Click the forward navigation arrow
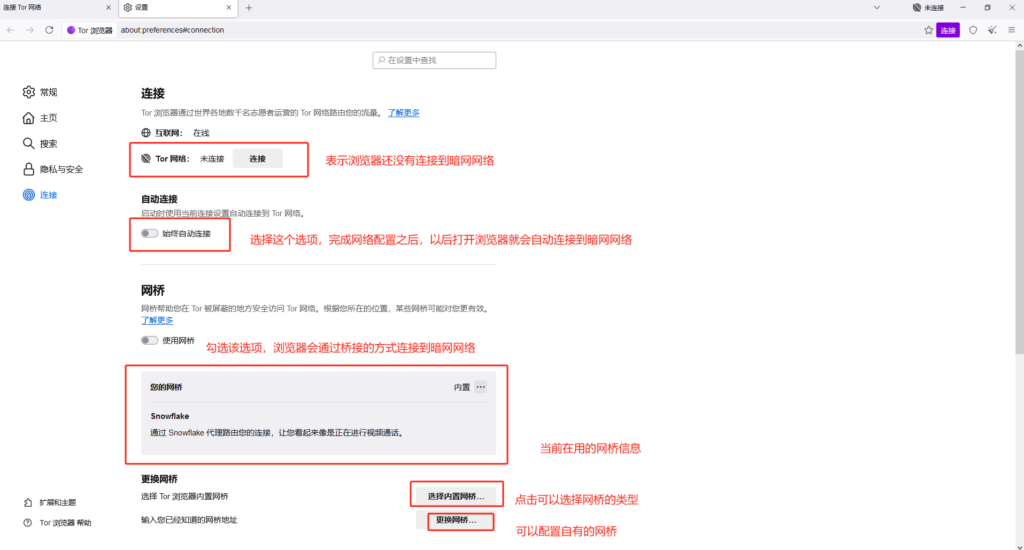This screenshot has height=550, width=1024. pos(30,30)
